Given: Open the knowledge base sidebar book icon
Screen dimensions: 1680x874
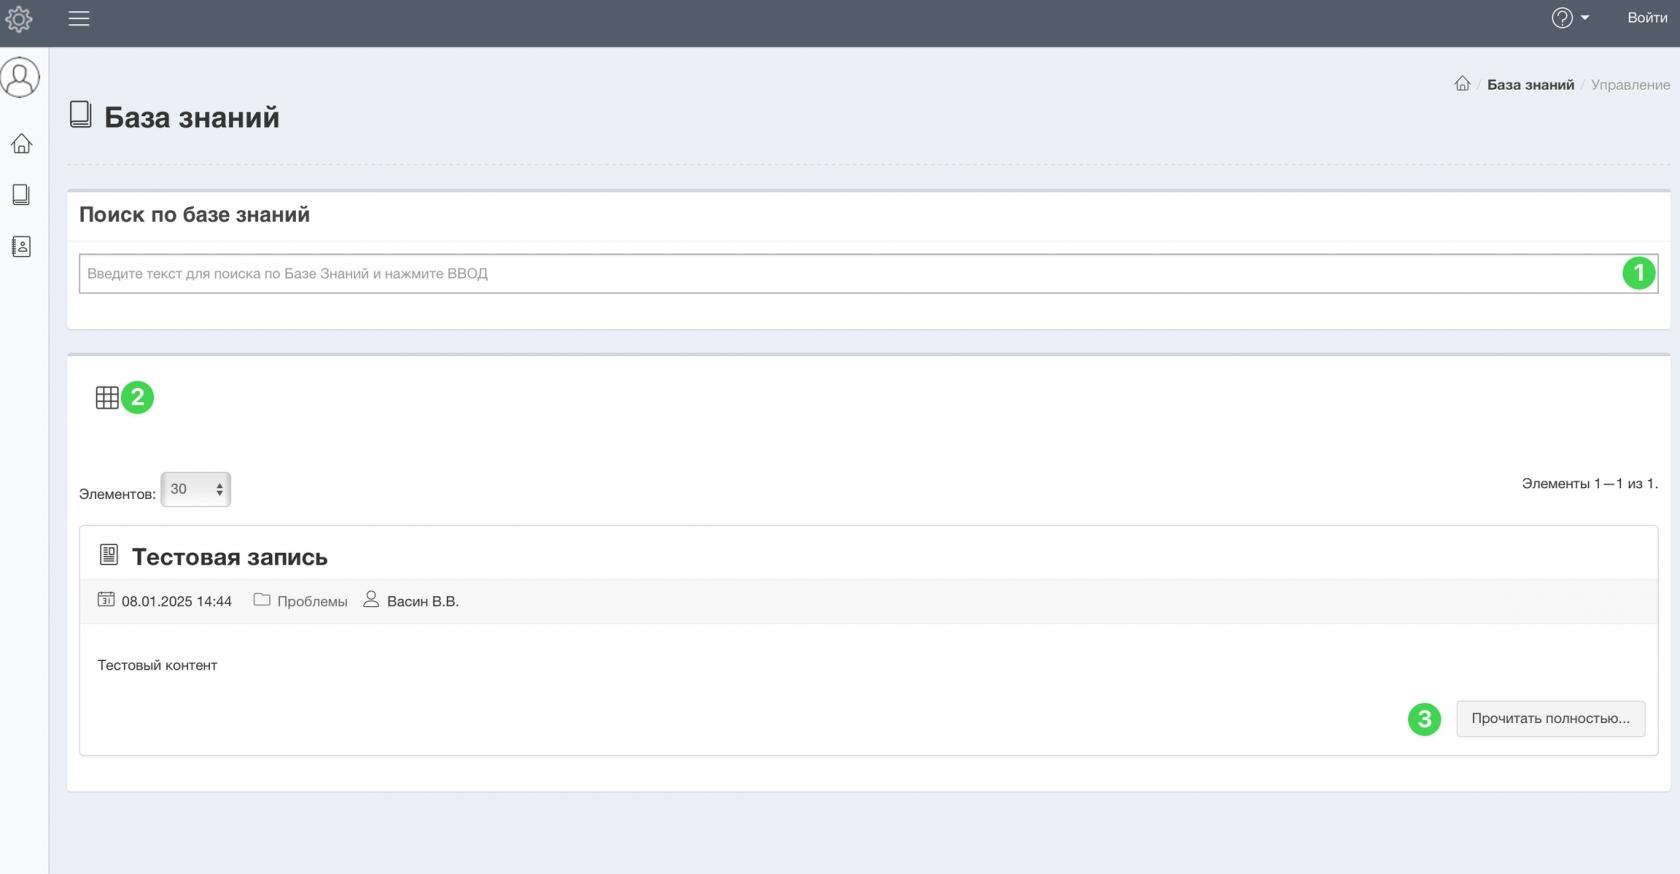Looking at the screenshot, I should [21, 194].
